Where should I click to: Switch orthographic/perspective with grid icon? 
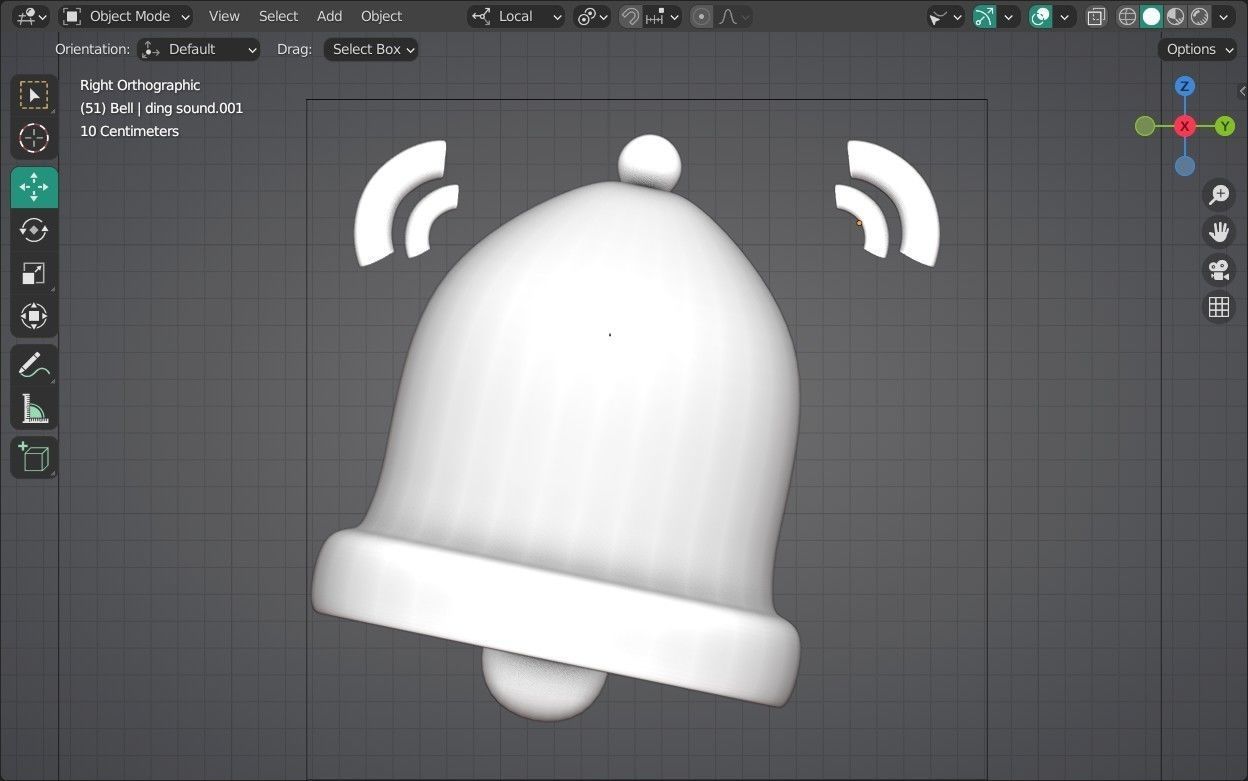pos(1218,308)
